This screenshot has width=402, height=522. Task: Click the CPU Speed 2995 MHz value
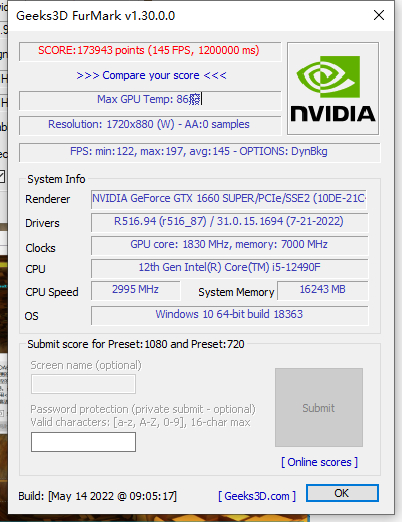click(x=136, y=290)
